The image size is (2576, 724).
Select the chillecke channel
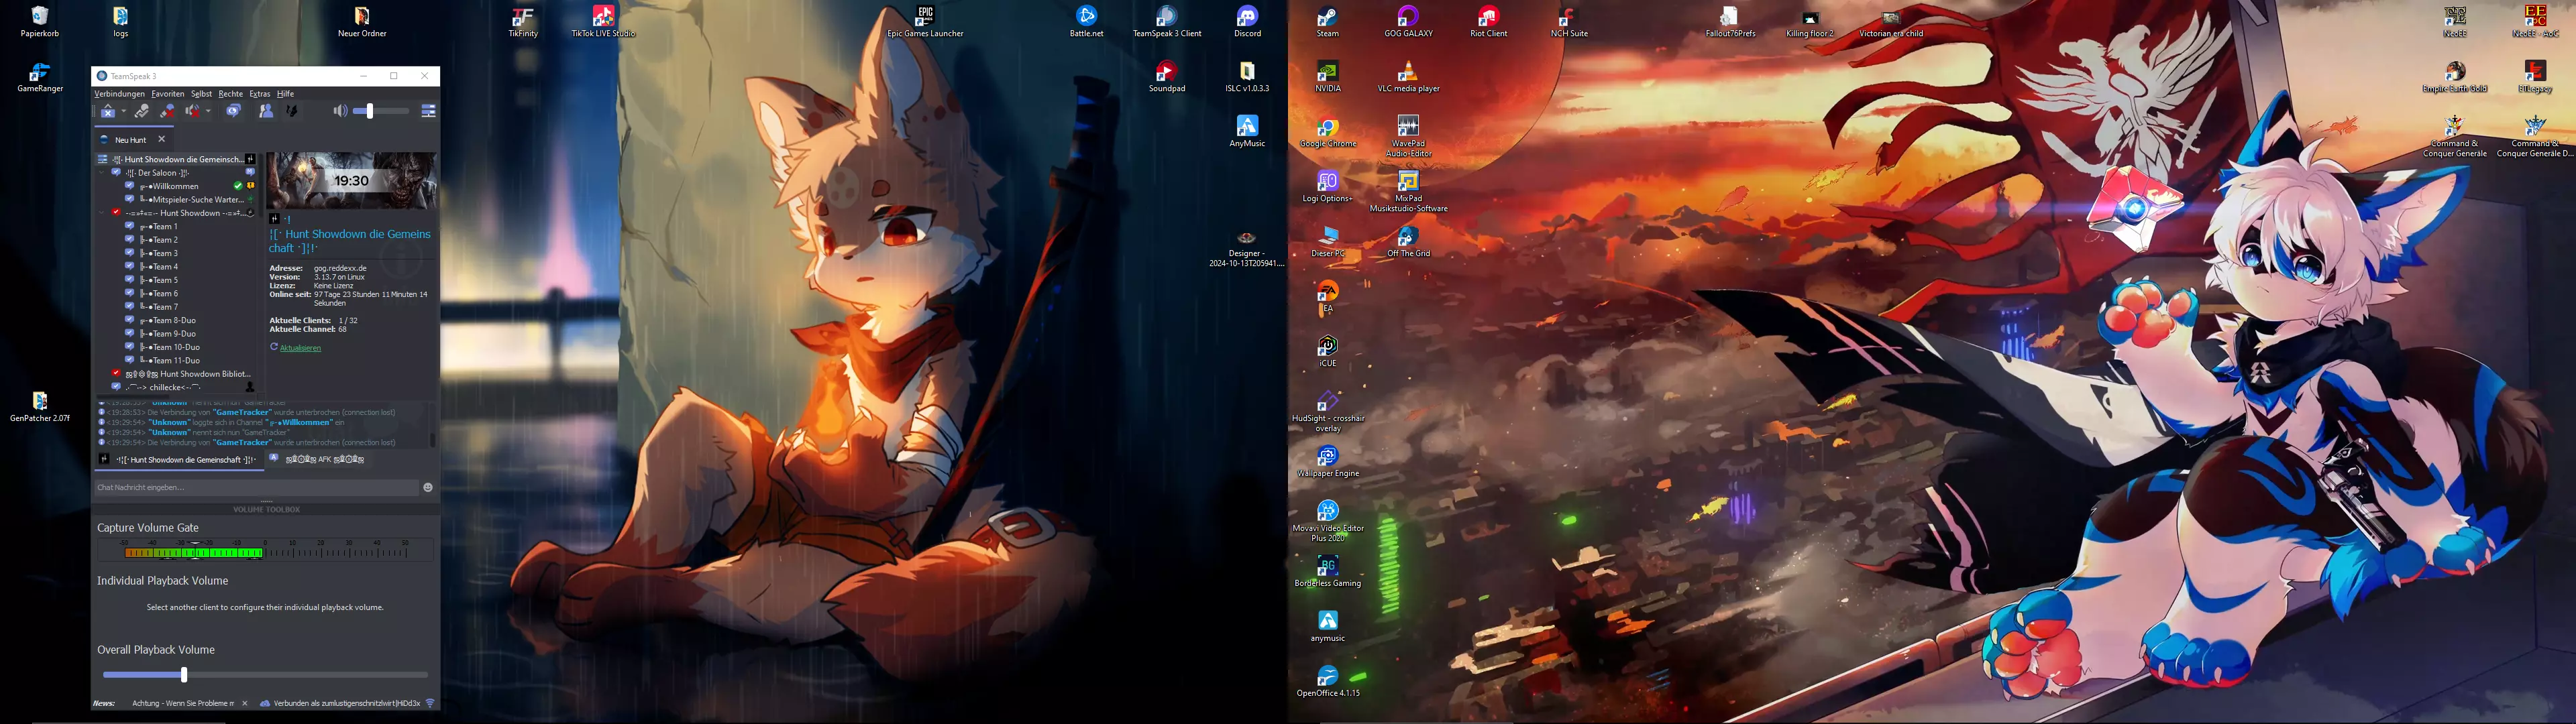point(163,387)
